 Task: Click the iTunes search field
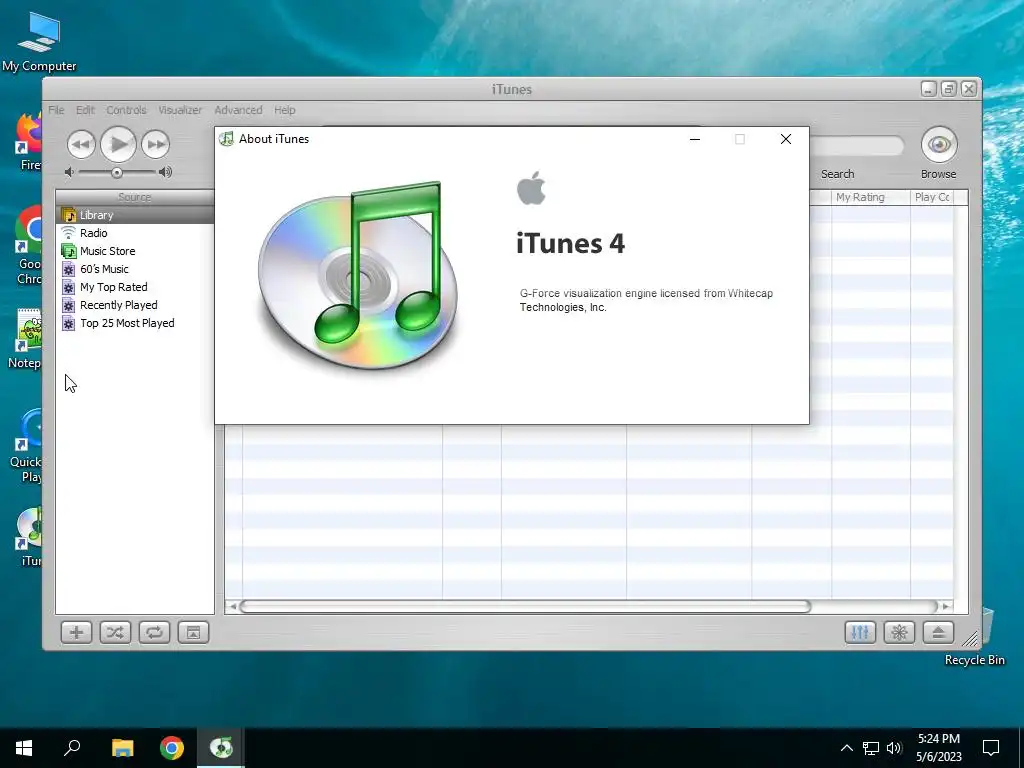856,146
